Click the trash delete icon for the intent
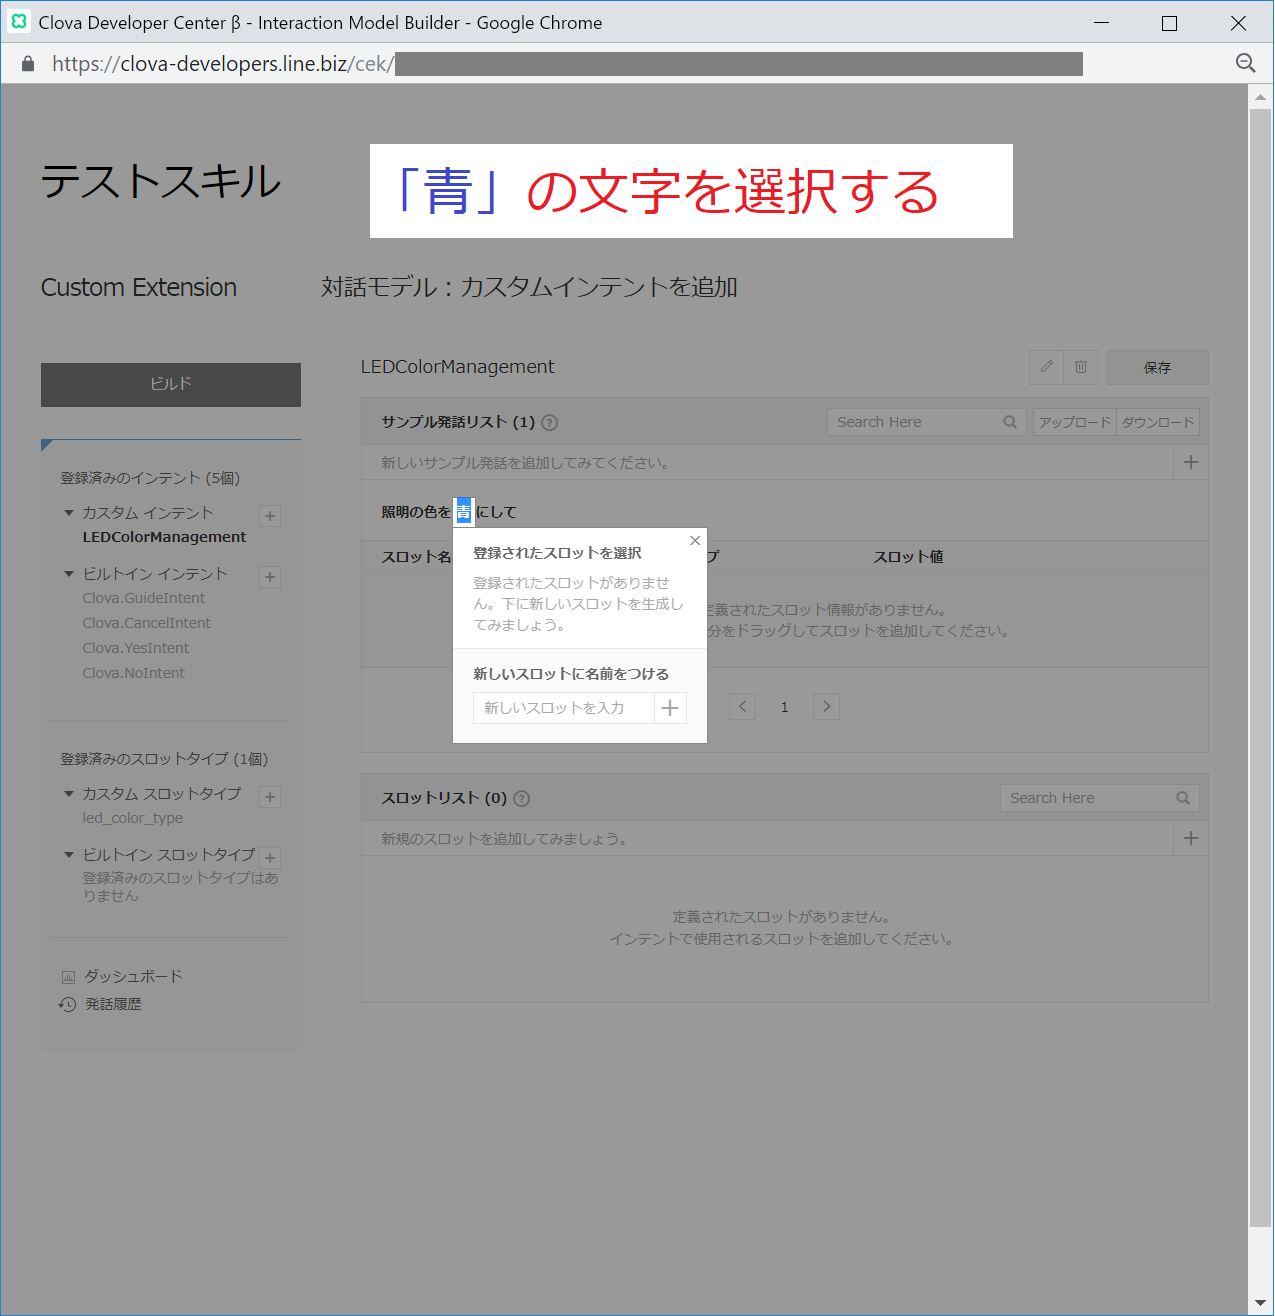This screenshot has width=1275, height=1316. tap(1081, 367)
